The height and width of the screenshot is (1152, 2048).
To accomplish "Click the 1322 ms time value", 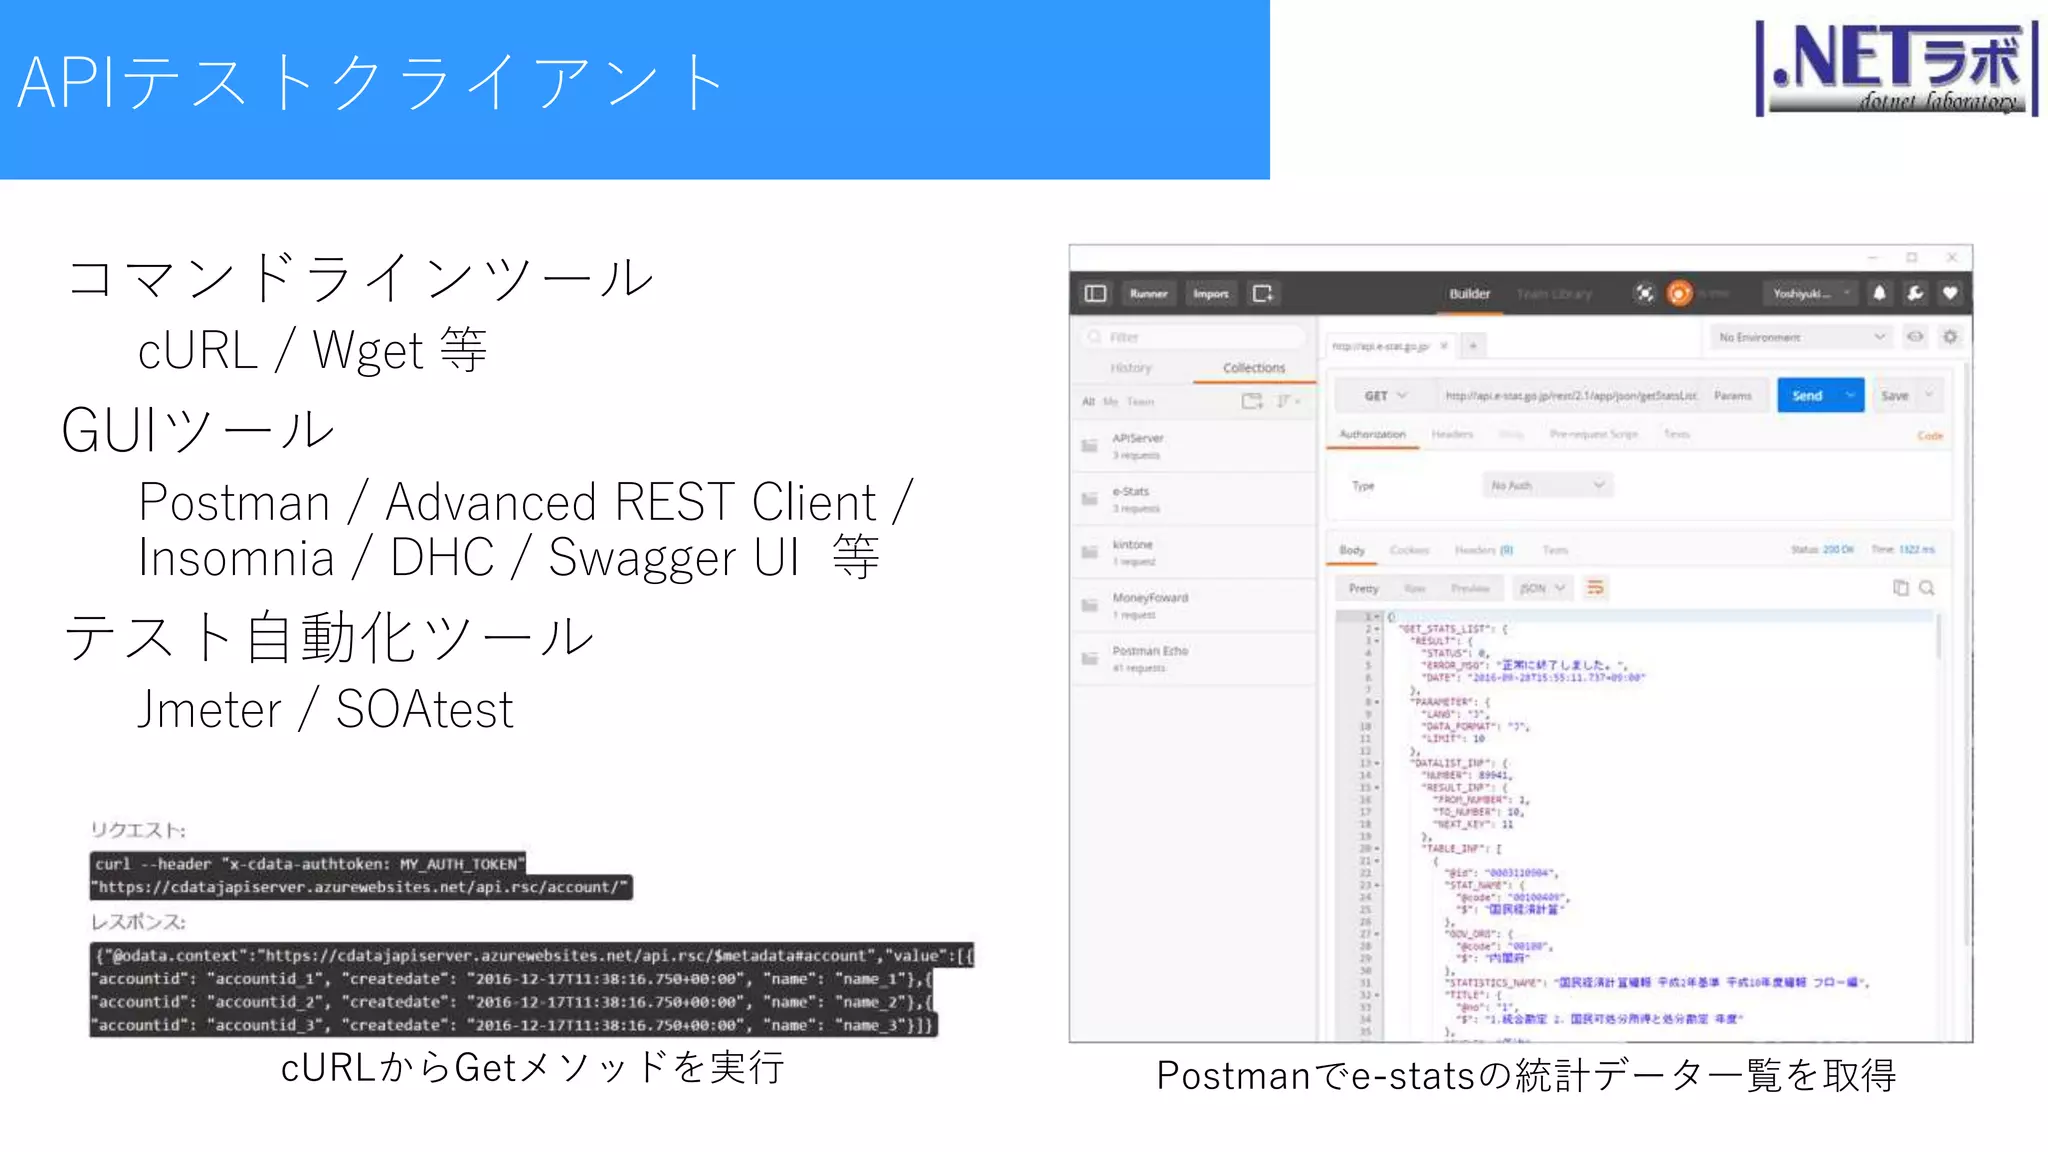I will coord(1917,550).
